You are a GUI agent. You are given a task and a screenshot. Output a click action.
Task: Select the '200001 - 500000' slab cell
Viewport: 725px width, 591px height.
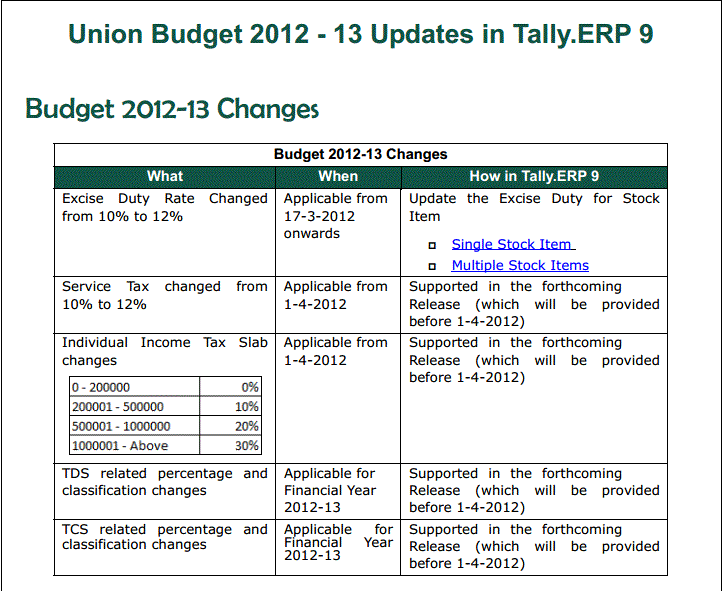tap(135, 406)
